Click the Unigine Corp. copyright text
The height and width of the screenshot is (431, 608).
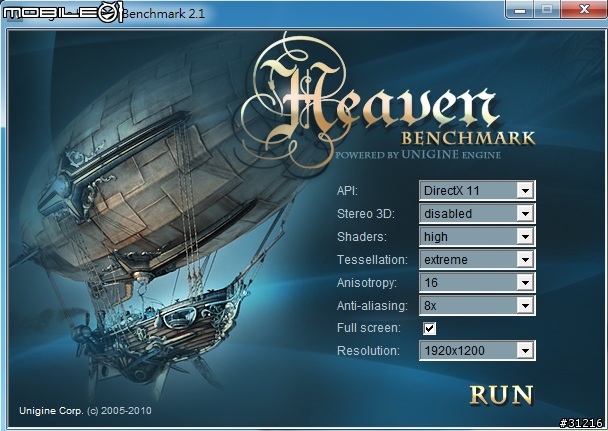(x=85, y=411)
